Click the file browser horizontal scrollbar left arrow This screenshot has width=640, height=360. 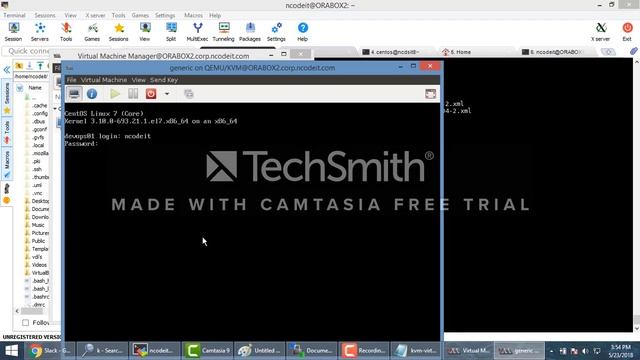click(17, 311)
